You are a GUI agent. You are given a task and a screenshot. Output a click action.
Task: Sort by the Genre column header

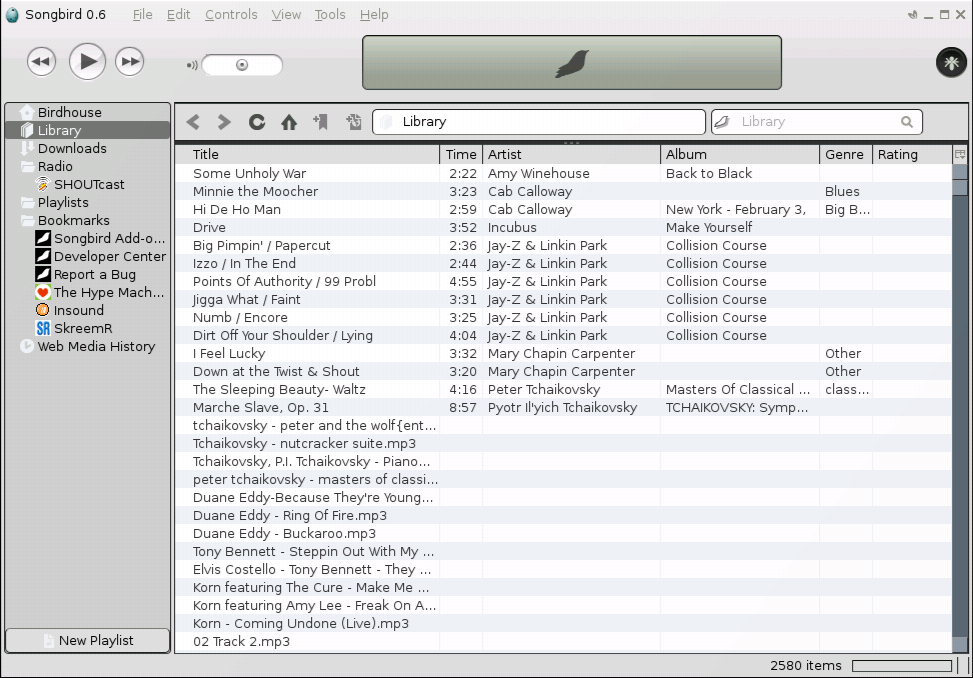pyautogui.click(x=846, y=154)
